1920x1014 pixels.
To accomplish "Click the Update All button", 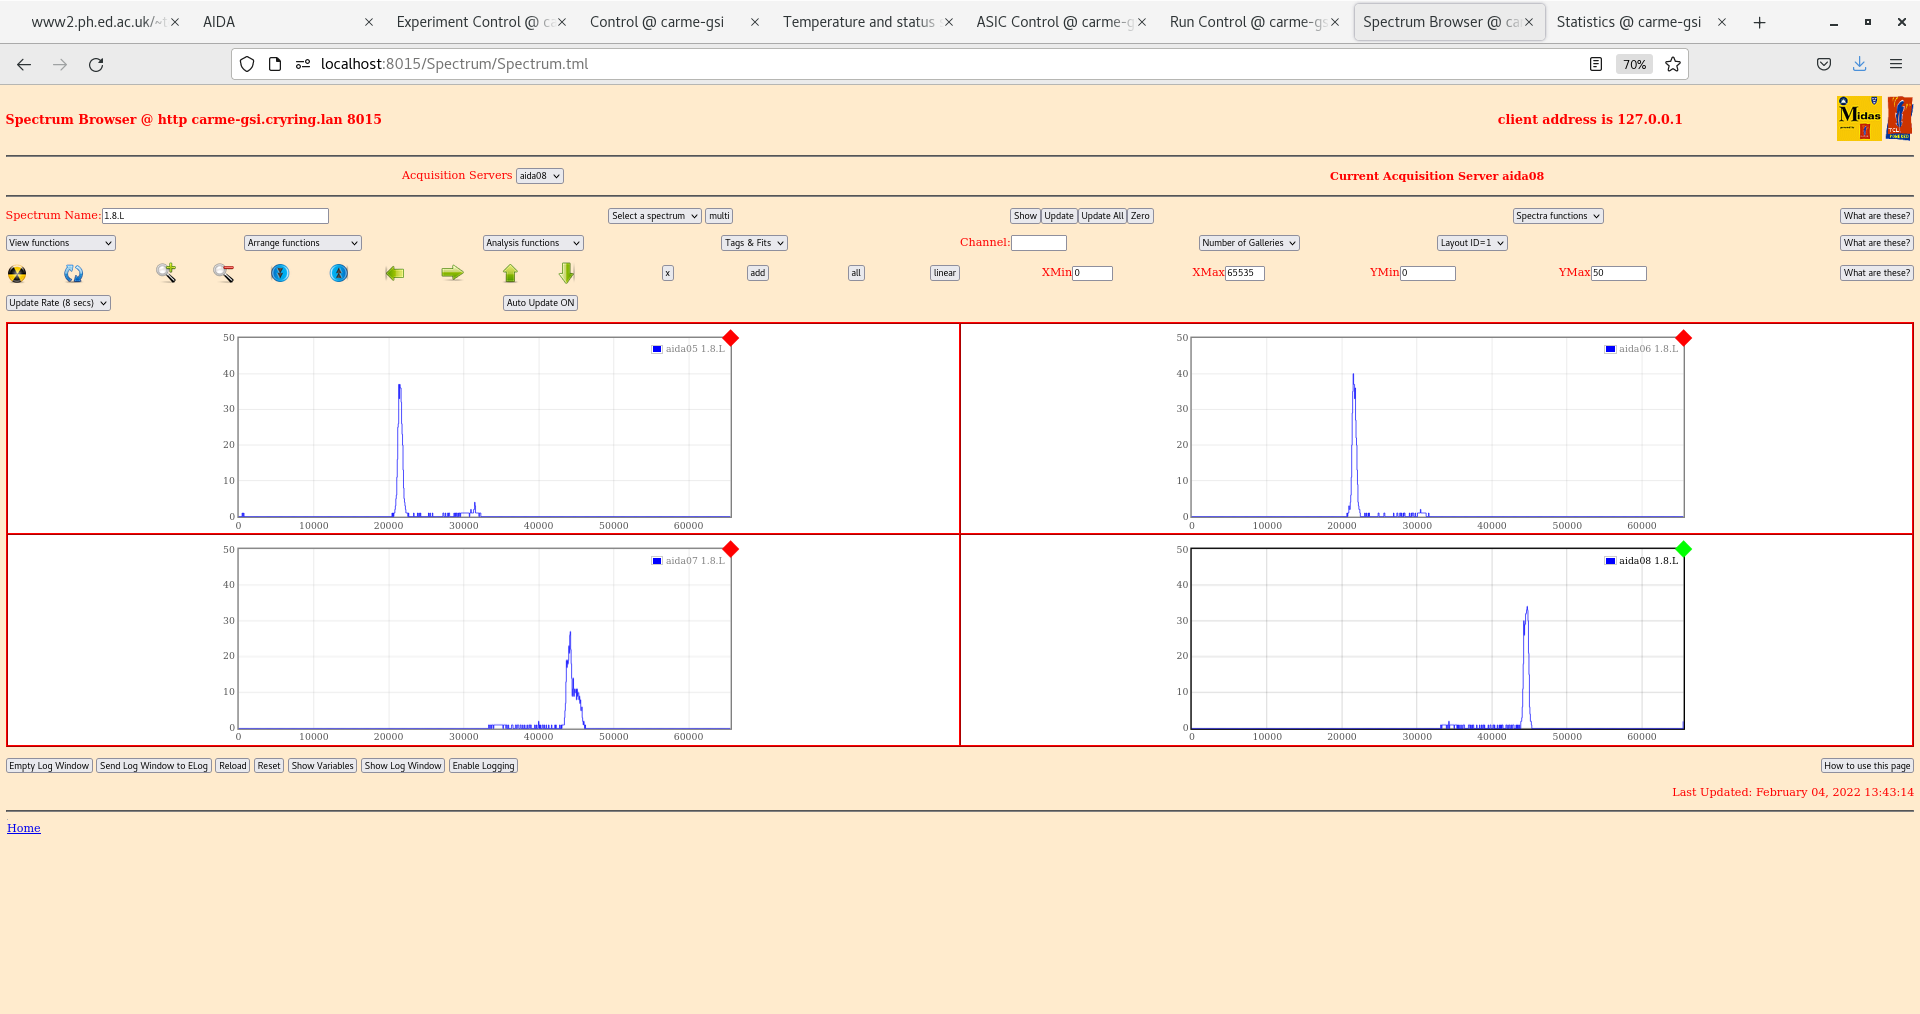I will click(x=1102, y=216).
